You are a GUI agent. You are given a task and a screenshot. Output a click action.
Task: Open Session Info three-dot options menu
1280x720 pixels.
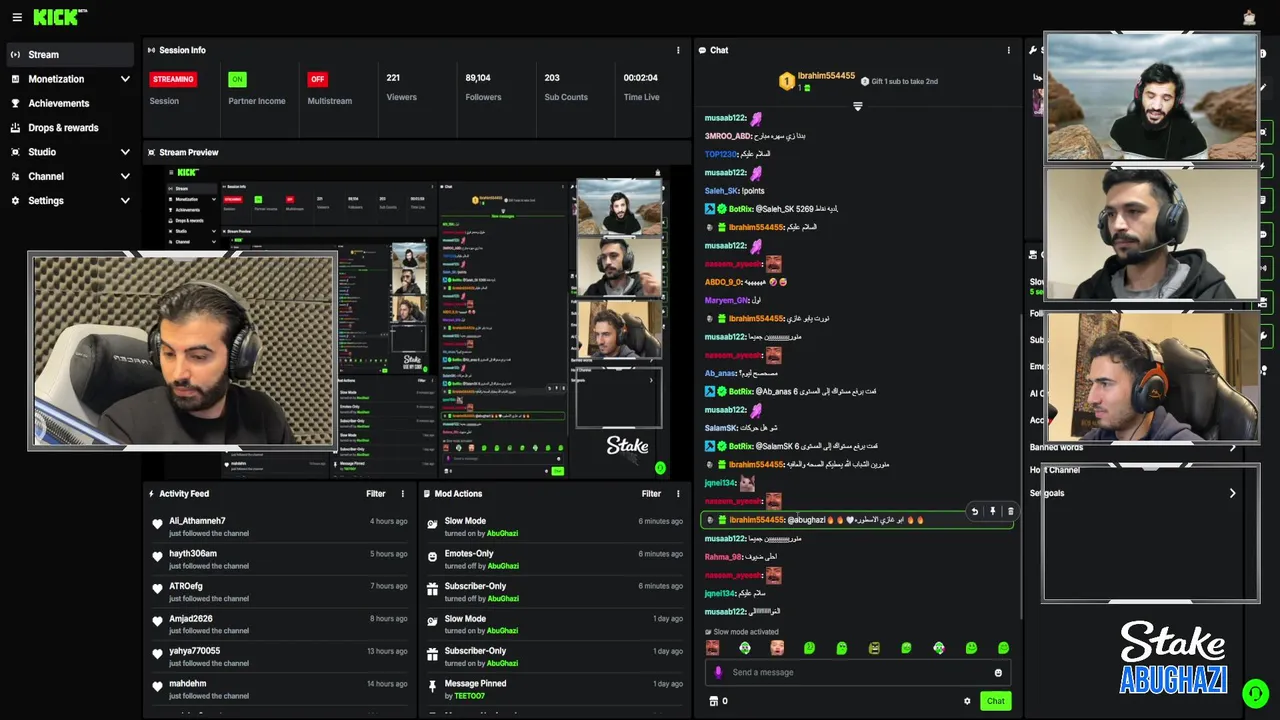(x=678, y=50)
